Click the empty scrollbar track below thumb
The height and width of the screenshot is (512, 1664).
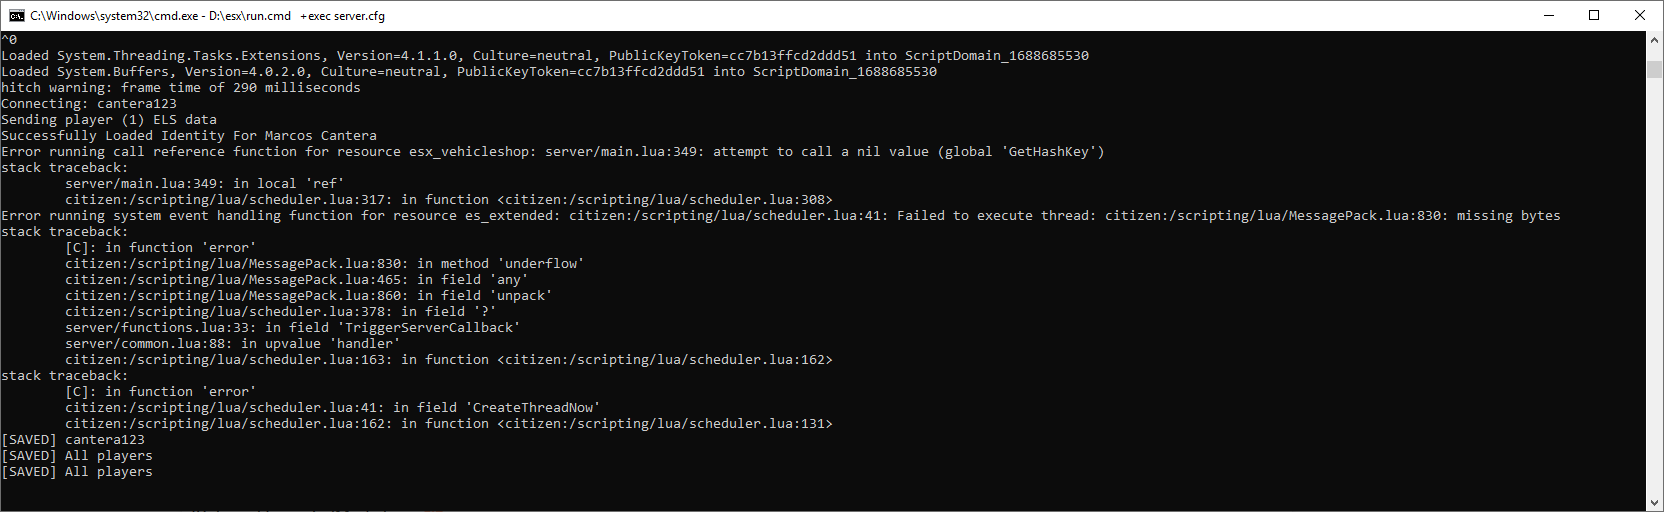1654,285
